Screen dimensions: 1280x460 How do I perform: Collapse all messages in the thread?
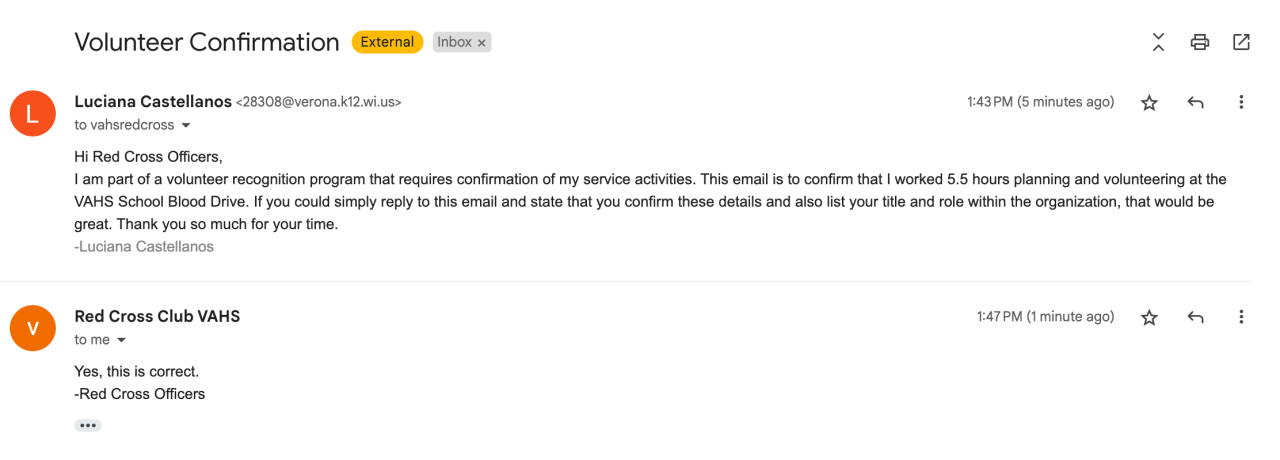coord(1158,42)
